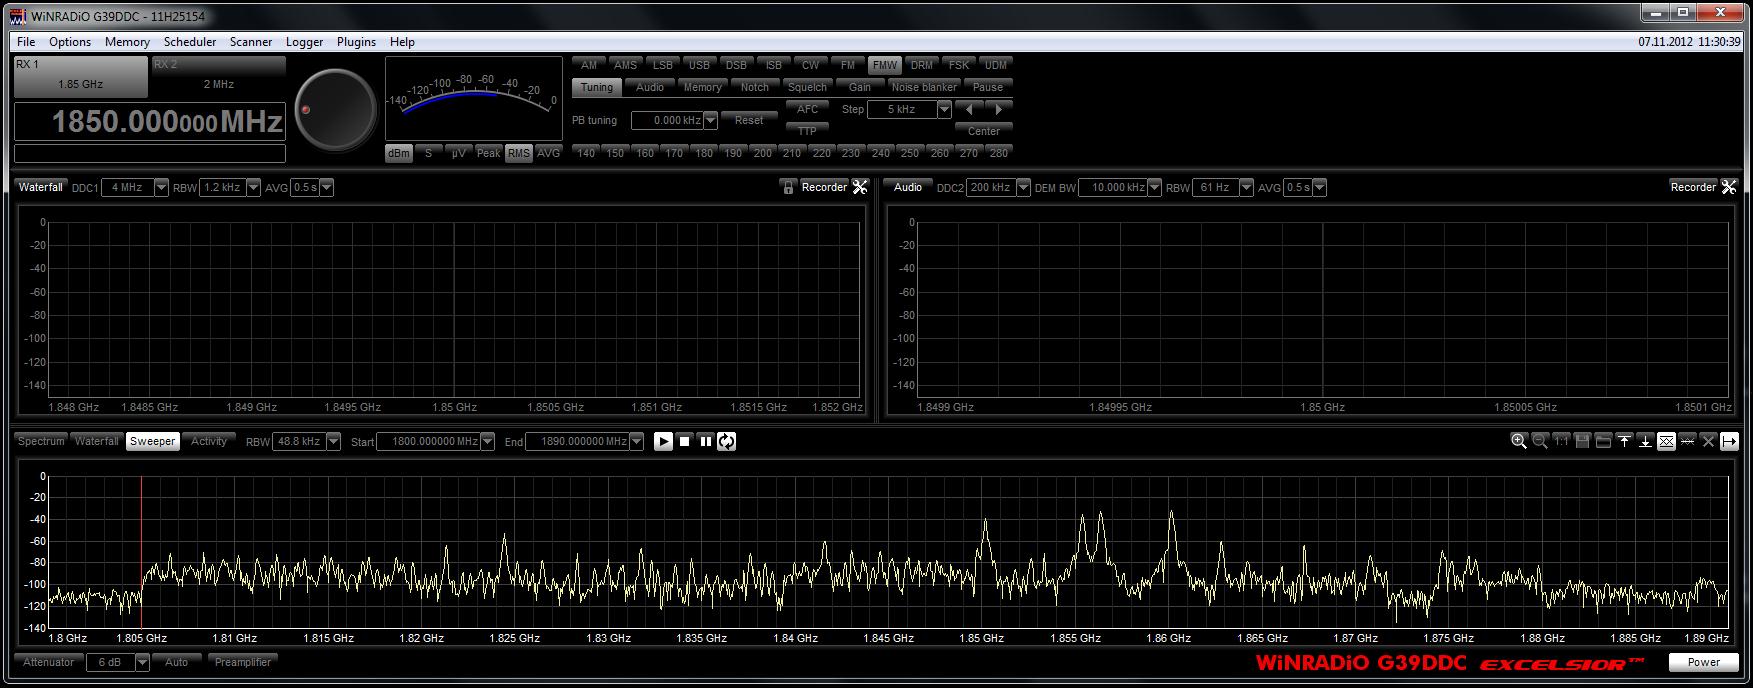Select FMW demodulation mode
Image resolution: width=1753 pixels, height=688 pixels.
(885, 65)
